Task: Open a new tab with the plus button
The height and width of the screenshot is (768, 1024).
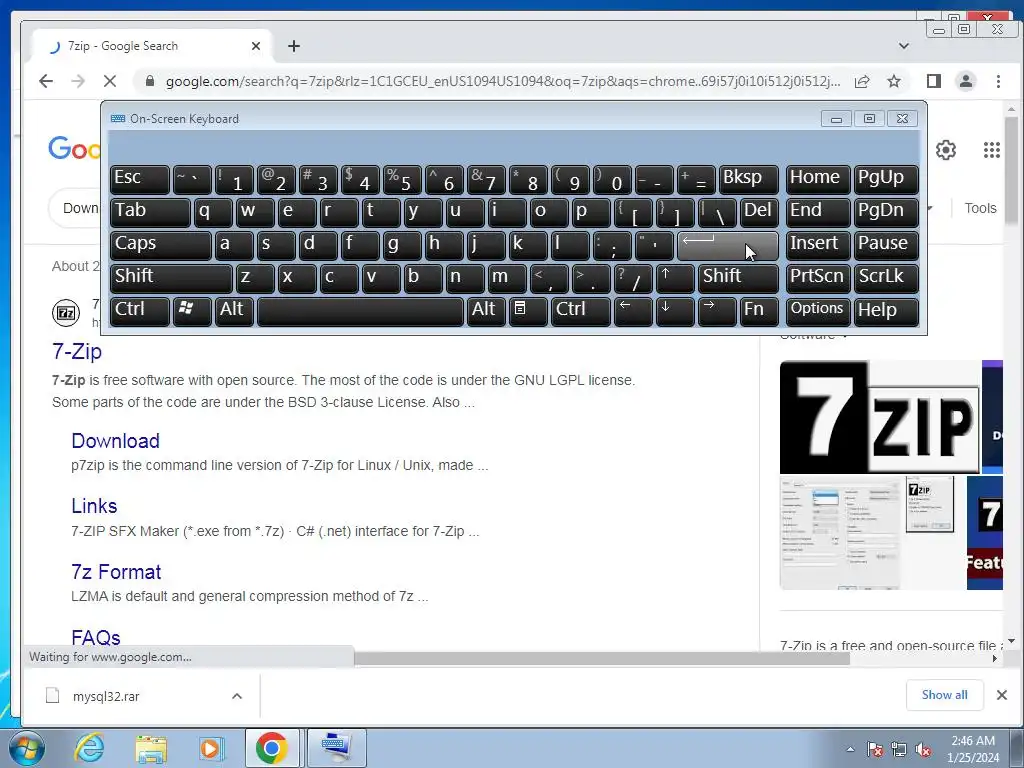Action: (294, 46)
